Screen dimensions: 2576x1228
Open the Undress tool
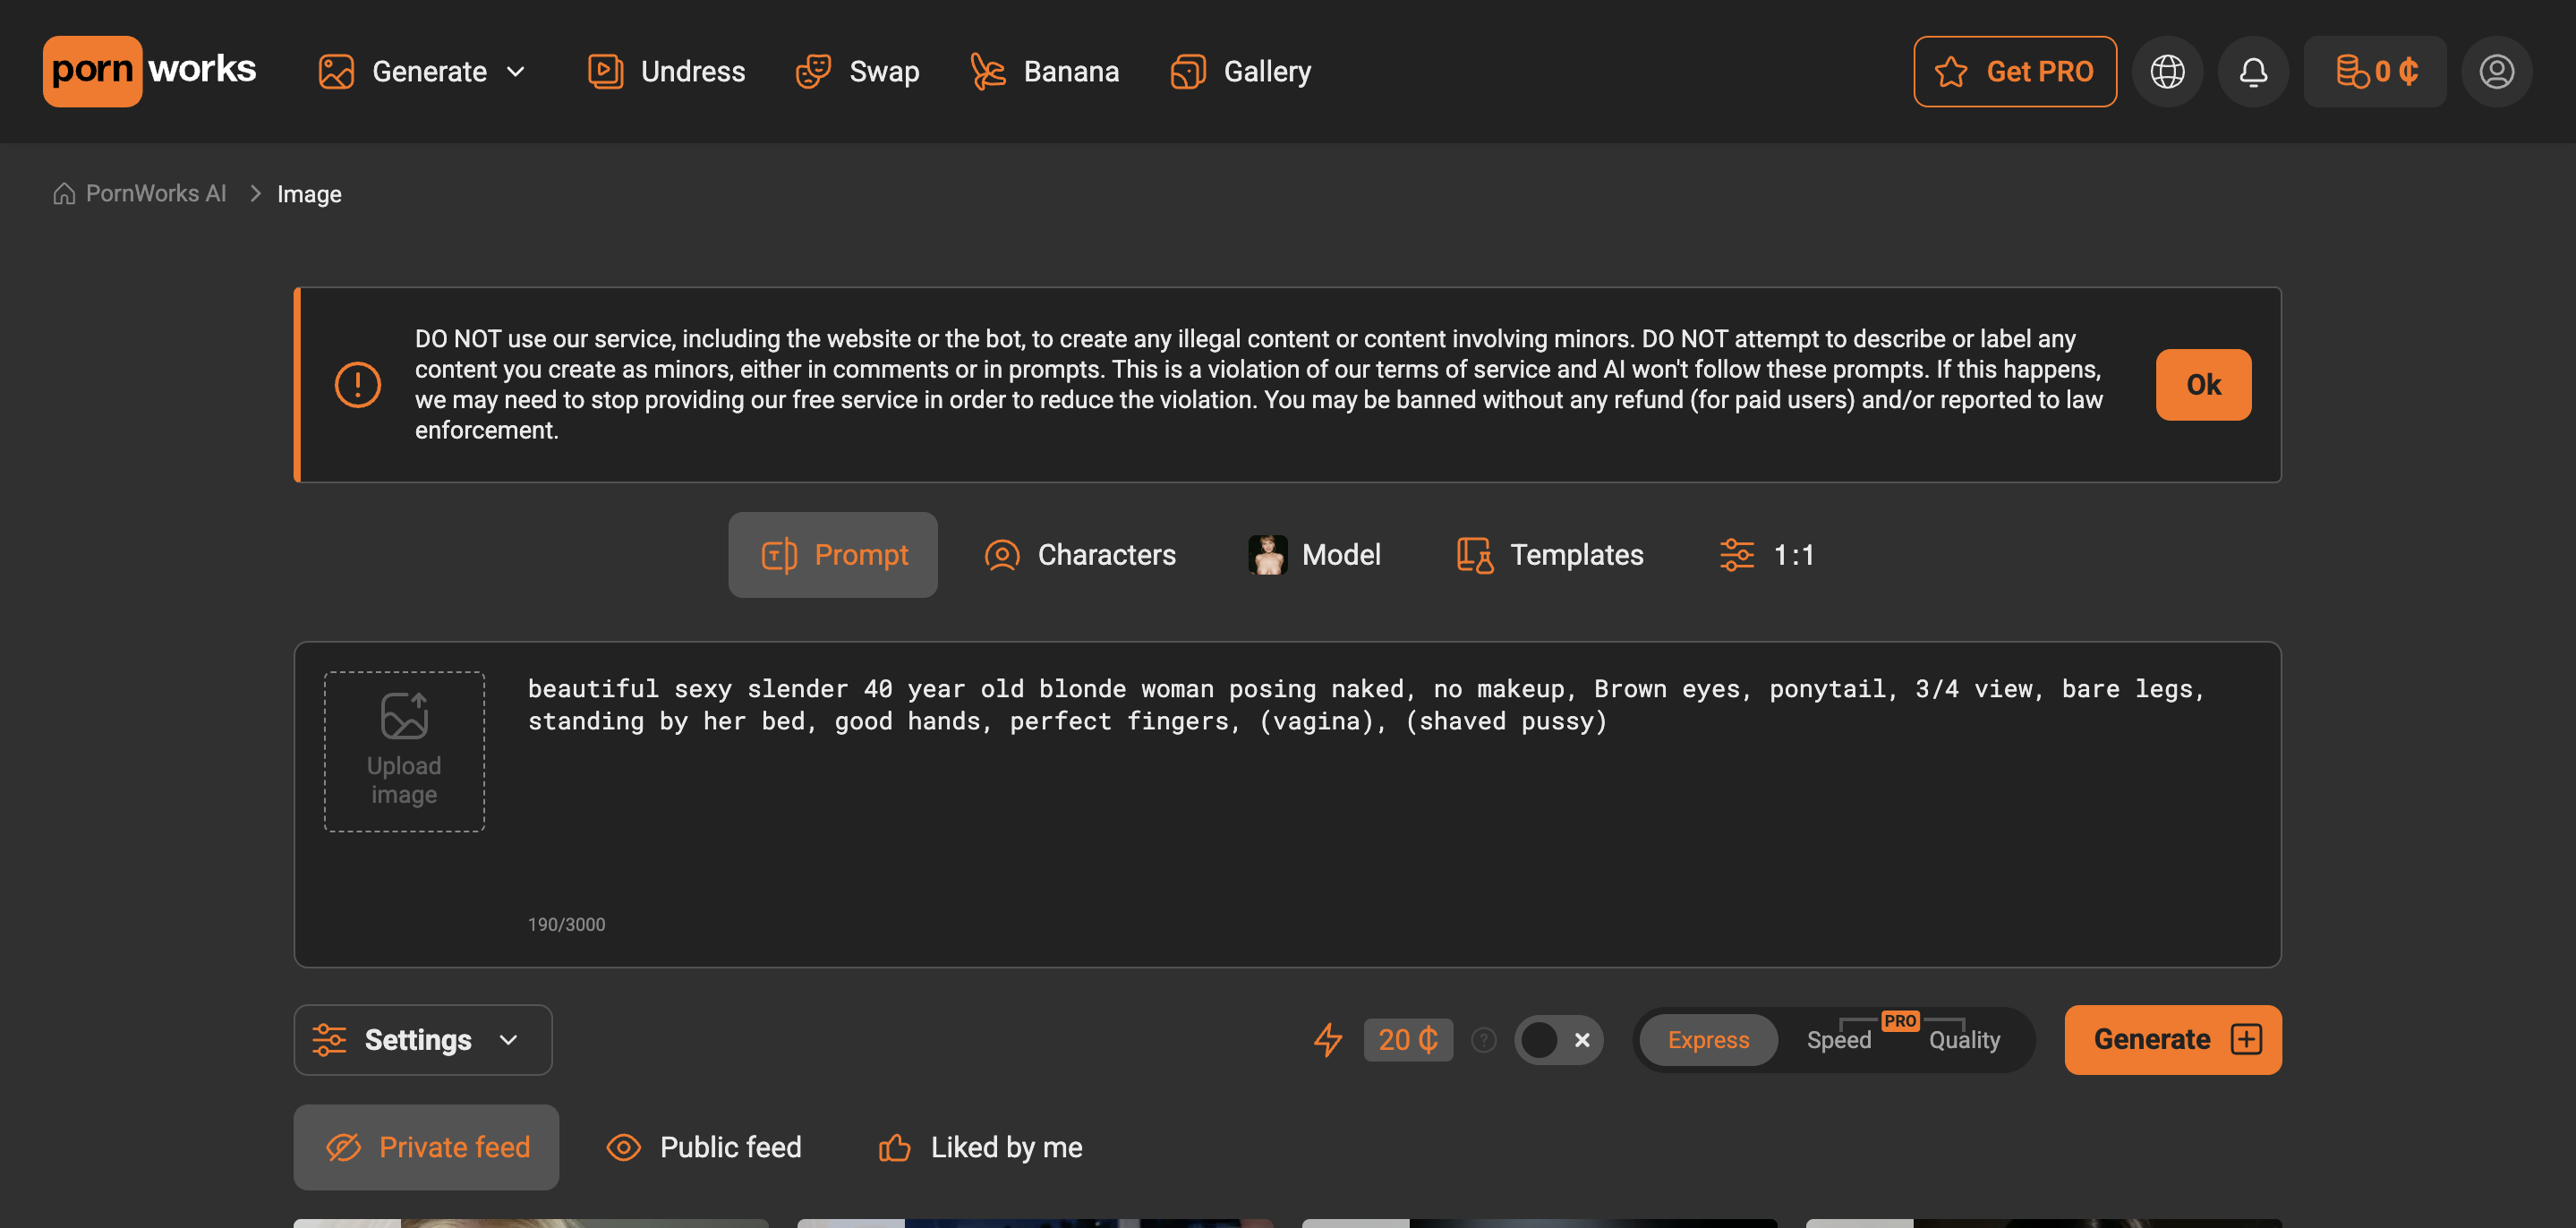[x=667, y=72]
